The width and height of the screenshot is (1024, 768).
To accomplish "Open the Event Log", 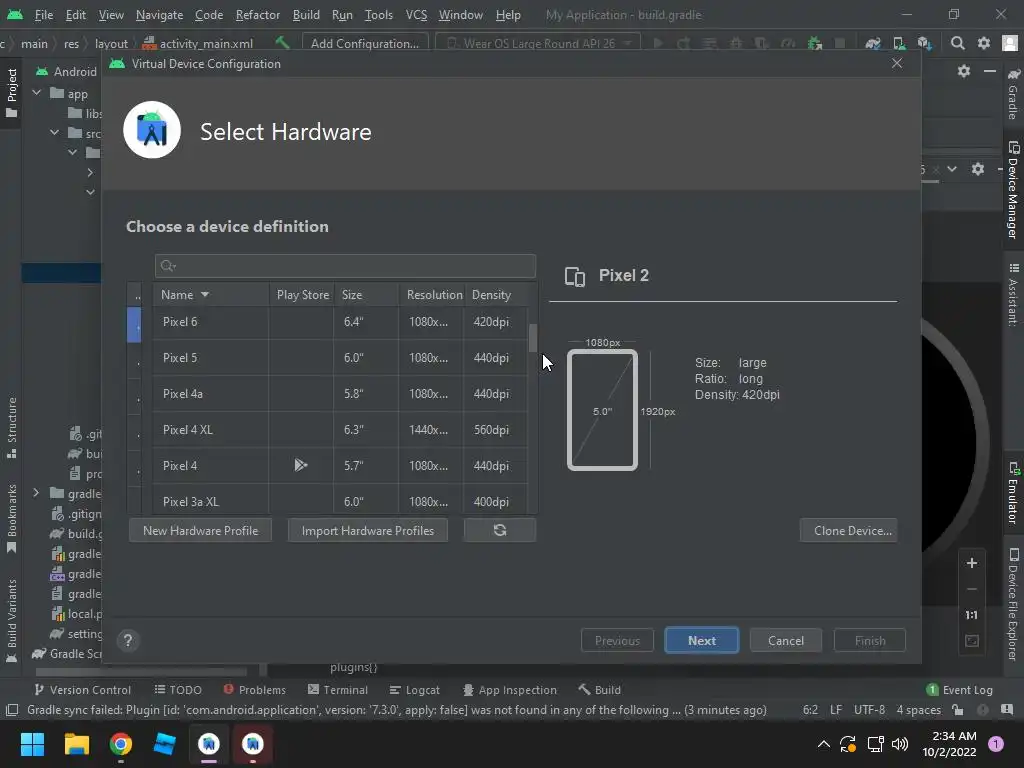I will click(x=960, y=690).
